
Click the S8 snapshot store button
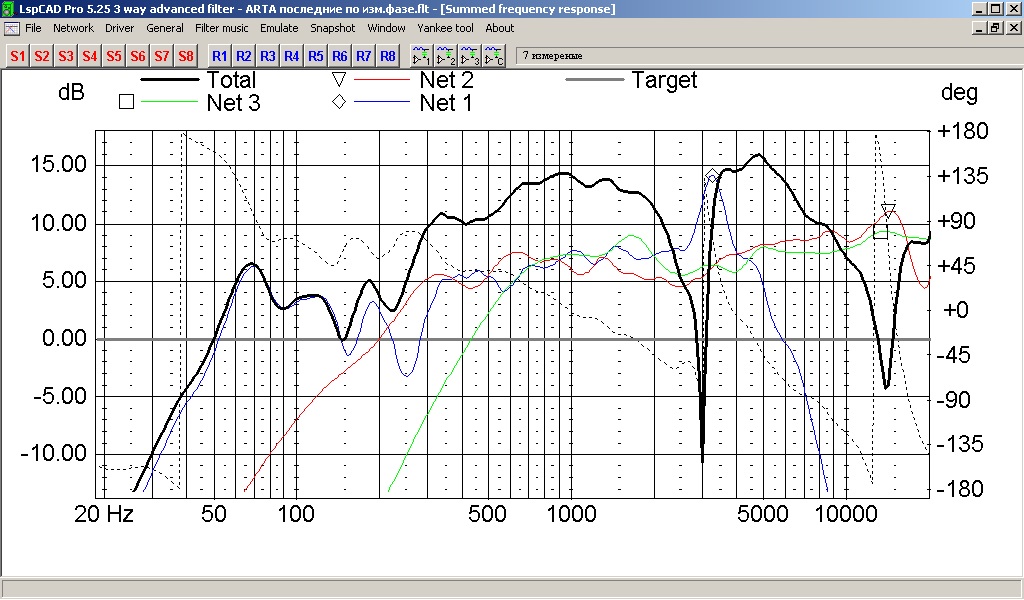(x=186, y=56)
